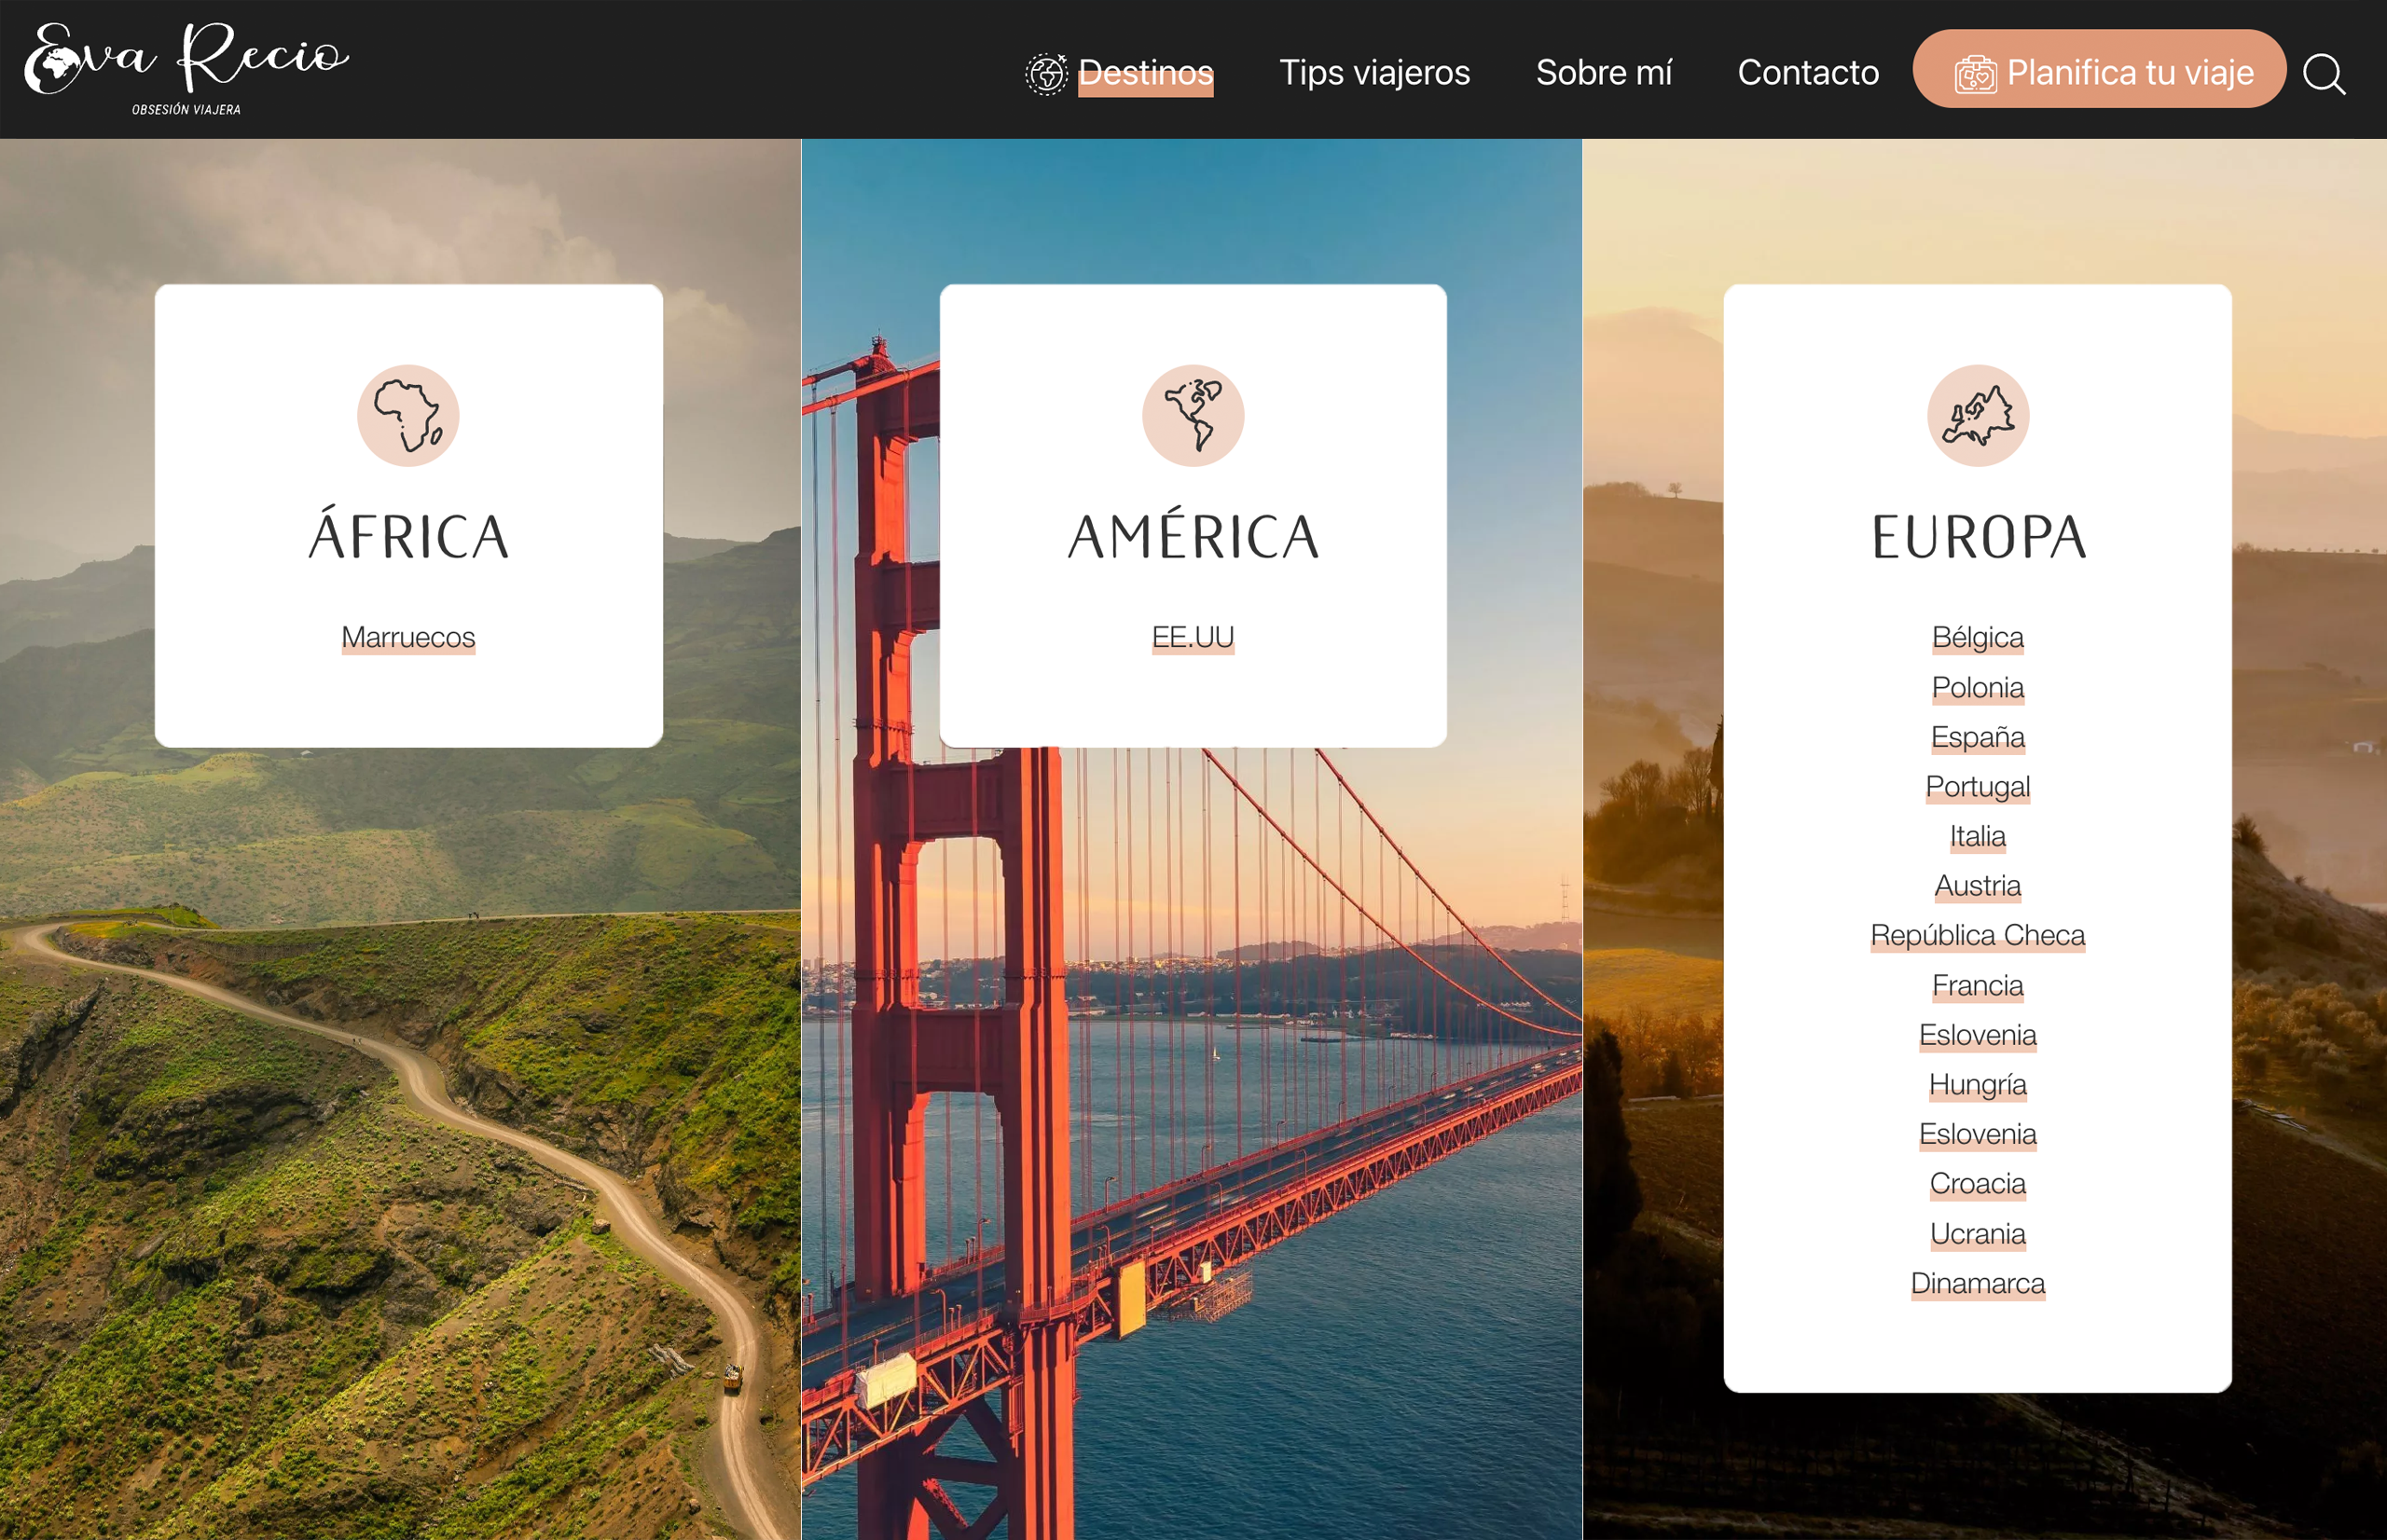
Task: Go to the Croacia destination
Action: (1978, 1184)
